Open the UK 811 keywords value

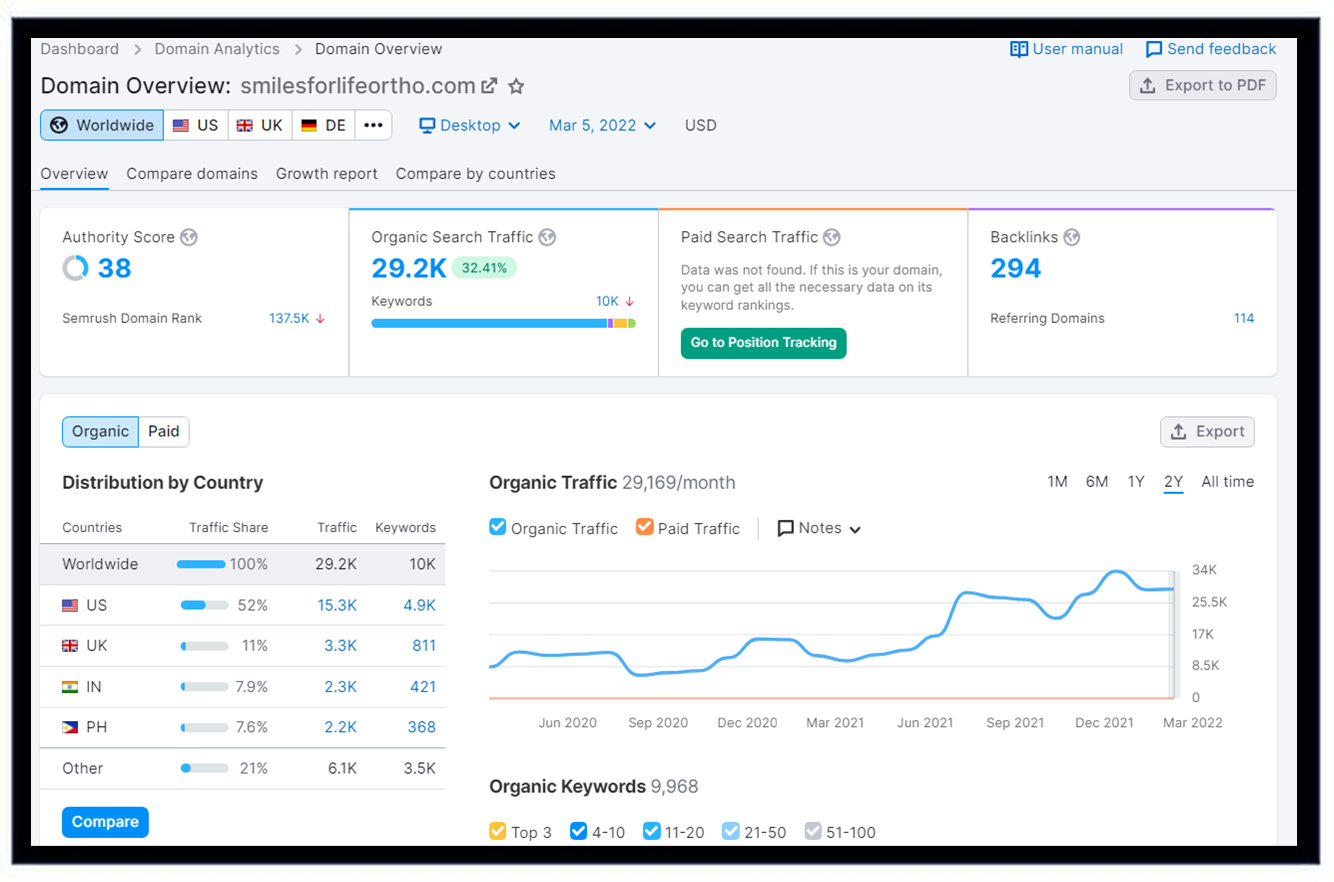(424, 646)
